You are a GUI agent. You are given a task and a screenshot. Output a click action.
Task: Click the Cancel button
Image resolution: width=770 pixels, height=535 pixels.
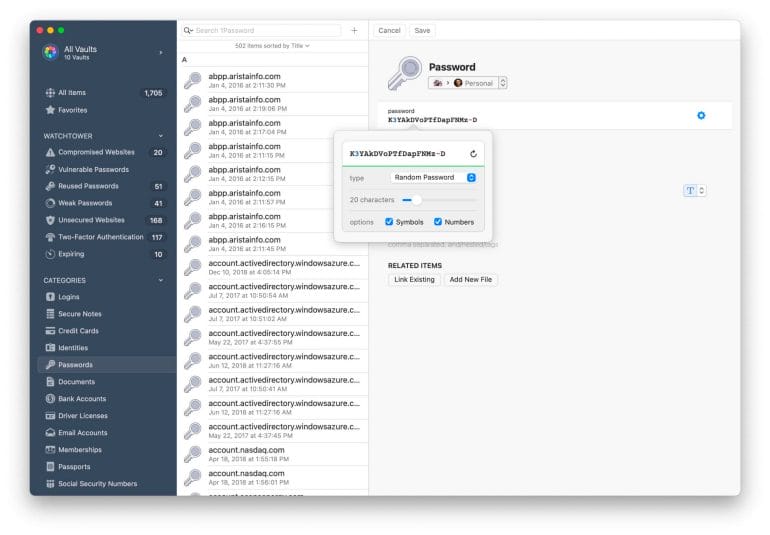389,30
